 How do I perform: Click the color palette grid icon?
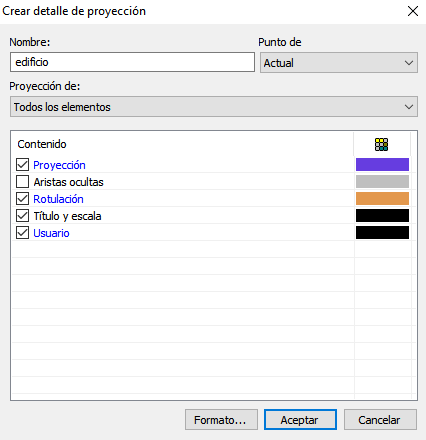381,144
